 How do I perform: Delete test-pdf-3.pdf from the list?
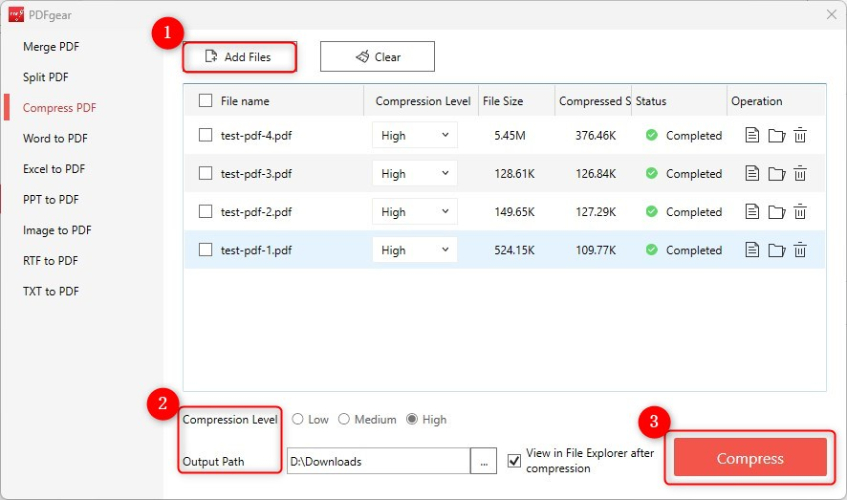point(800,173)
